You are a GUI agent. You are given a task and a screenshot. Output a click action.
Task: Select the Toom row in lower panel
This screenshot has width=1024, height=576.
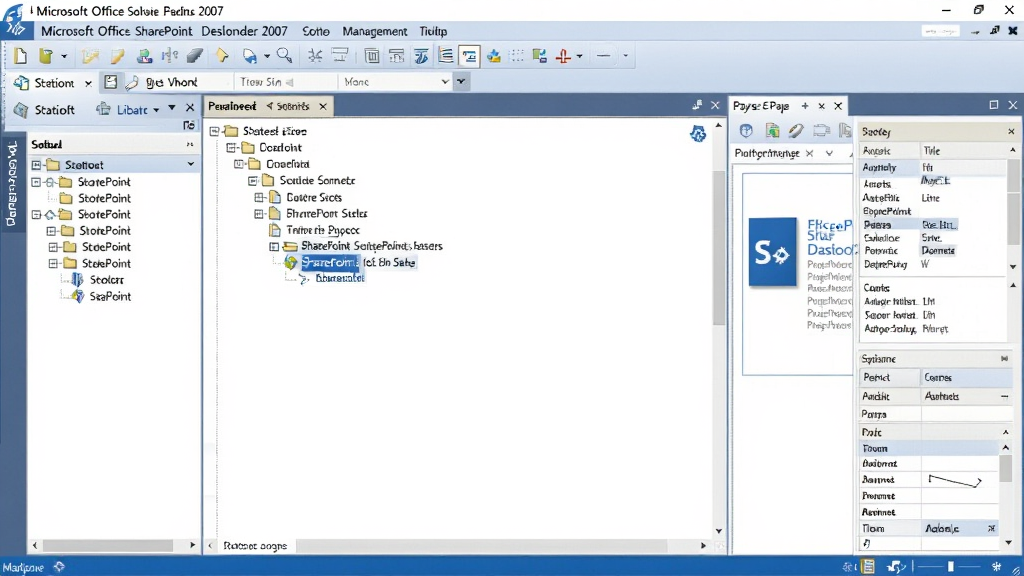(x=929, y=448)
